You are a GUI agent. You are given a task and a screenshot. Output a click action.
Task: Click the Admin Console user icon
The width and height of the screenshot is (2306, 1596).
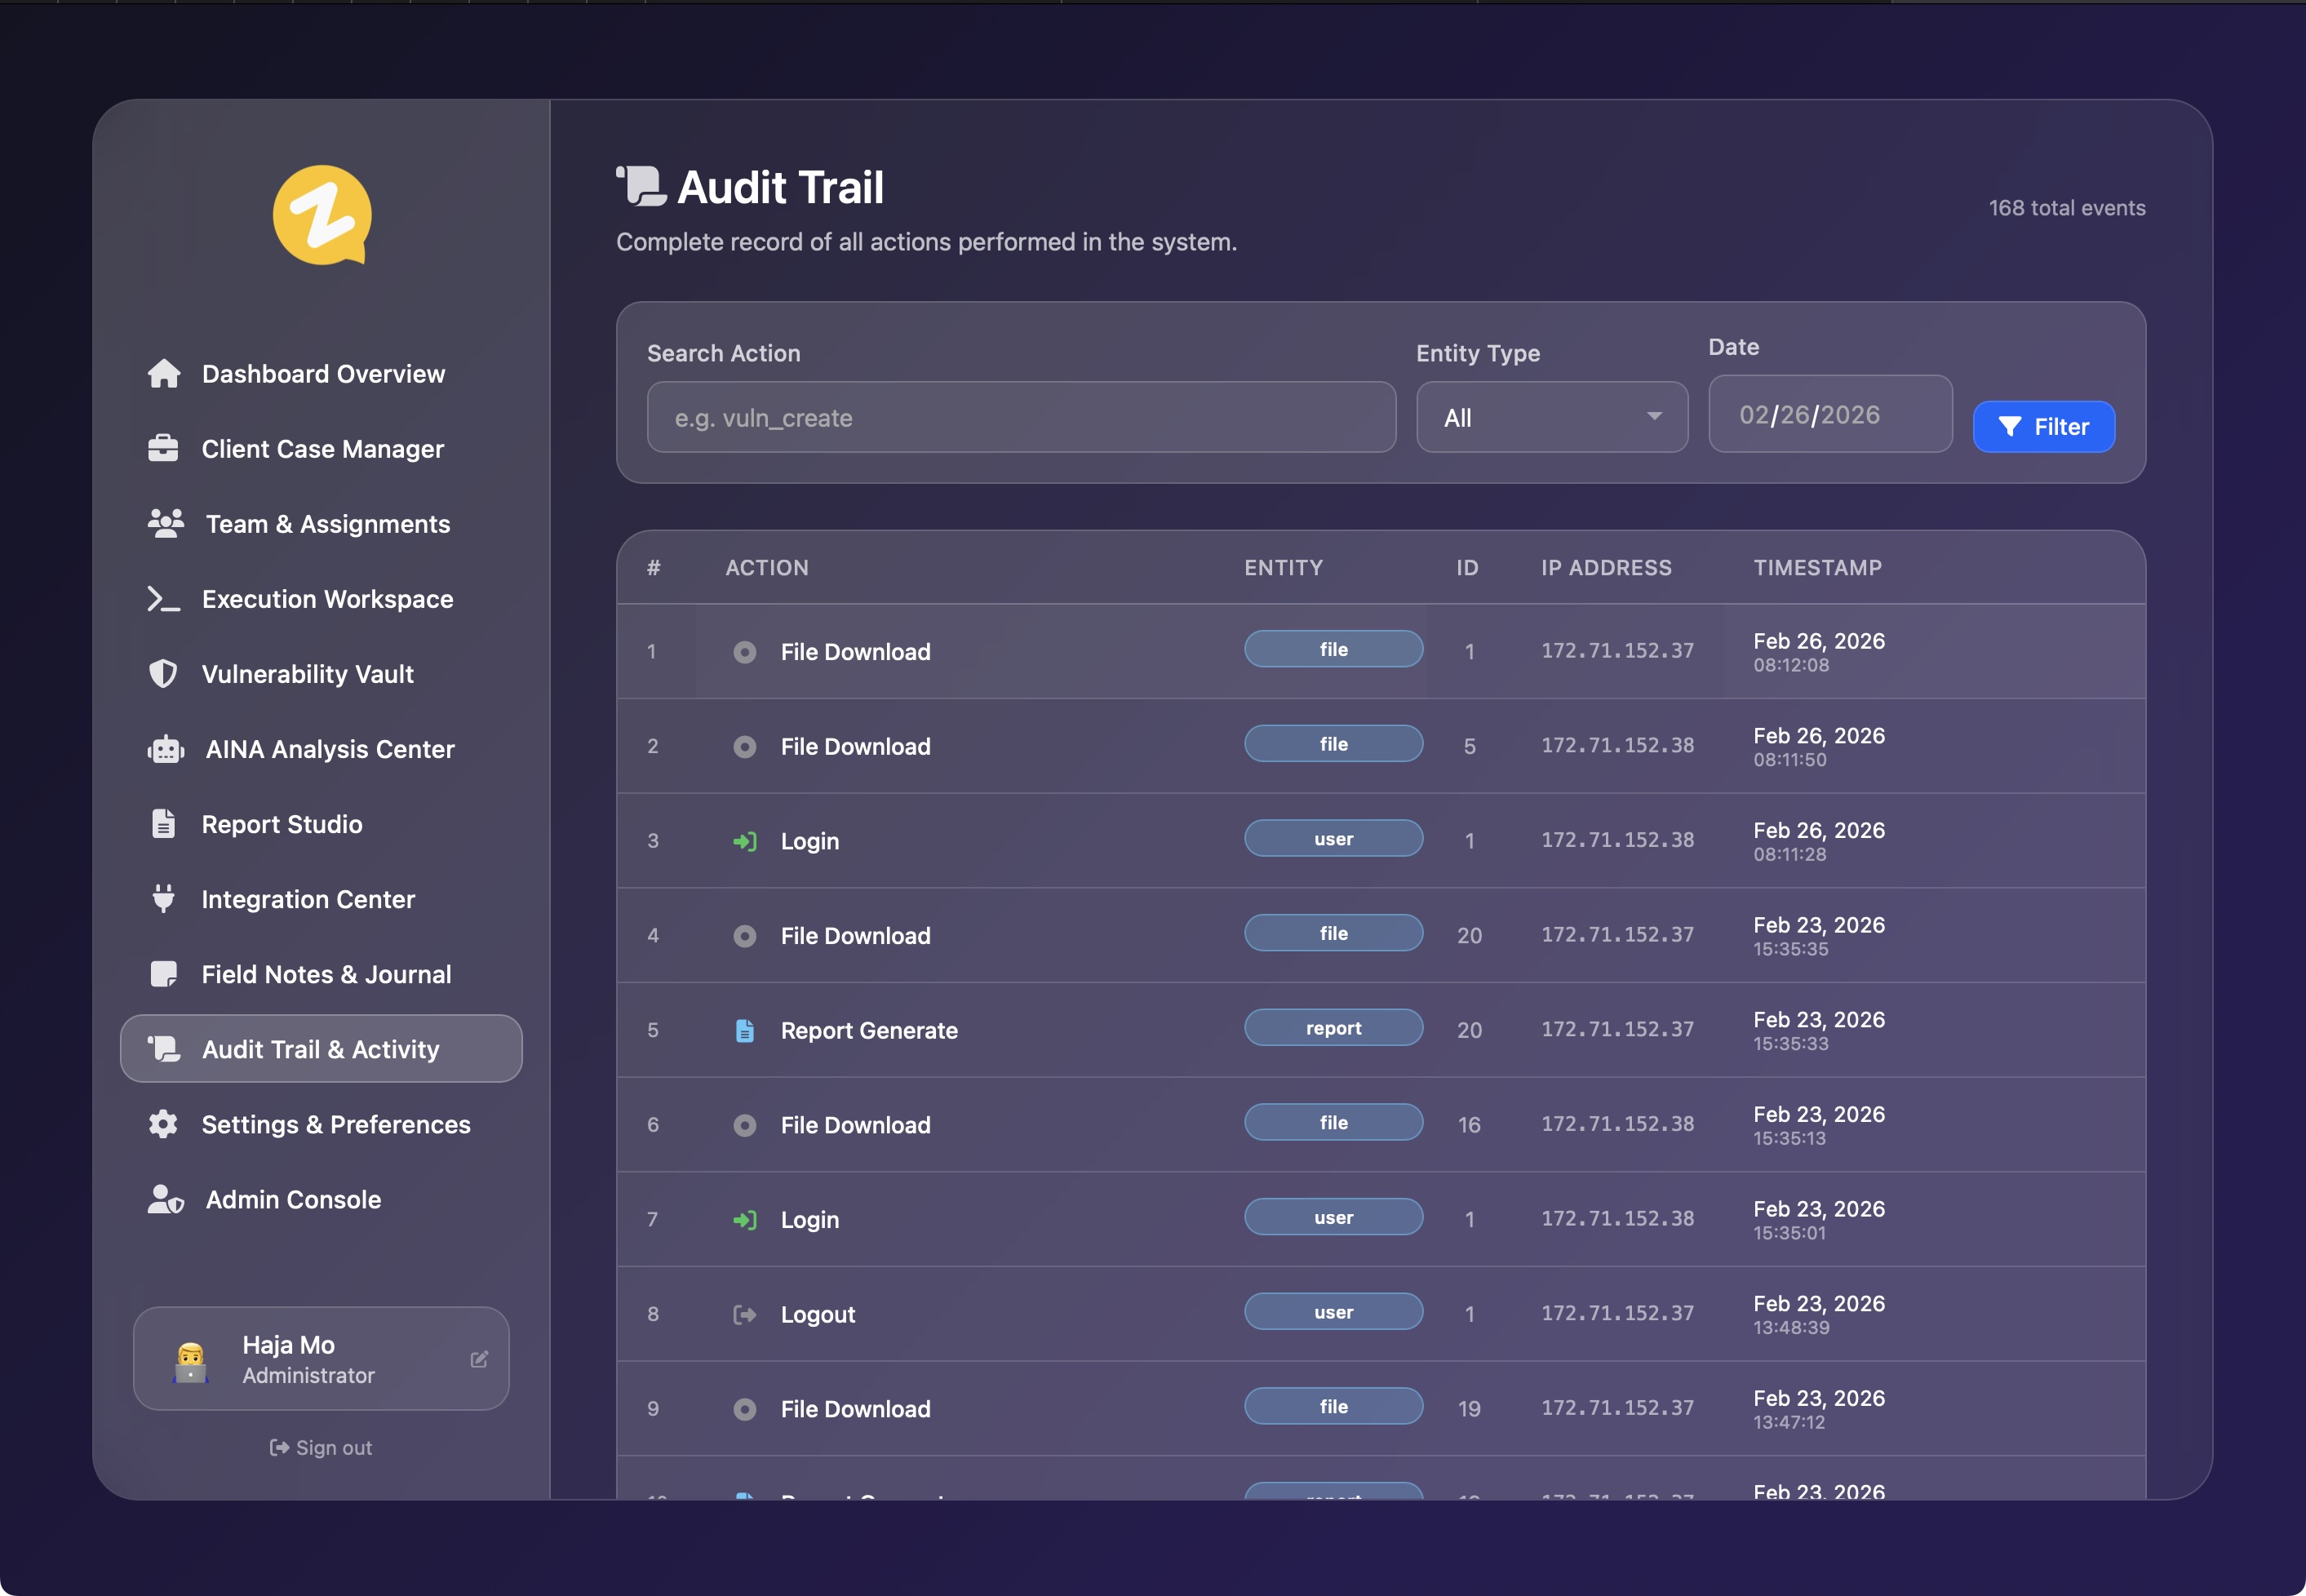point(165,1199)
